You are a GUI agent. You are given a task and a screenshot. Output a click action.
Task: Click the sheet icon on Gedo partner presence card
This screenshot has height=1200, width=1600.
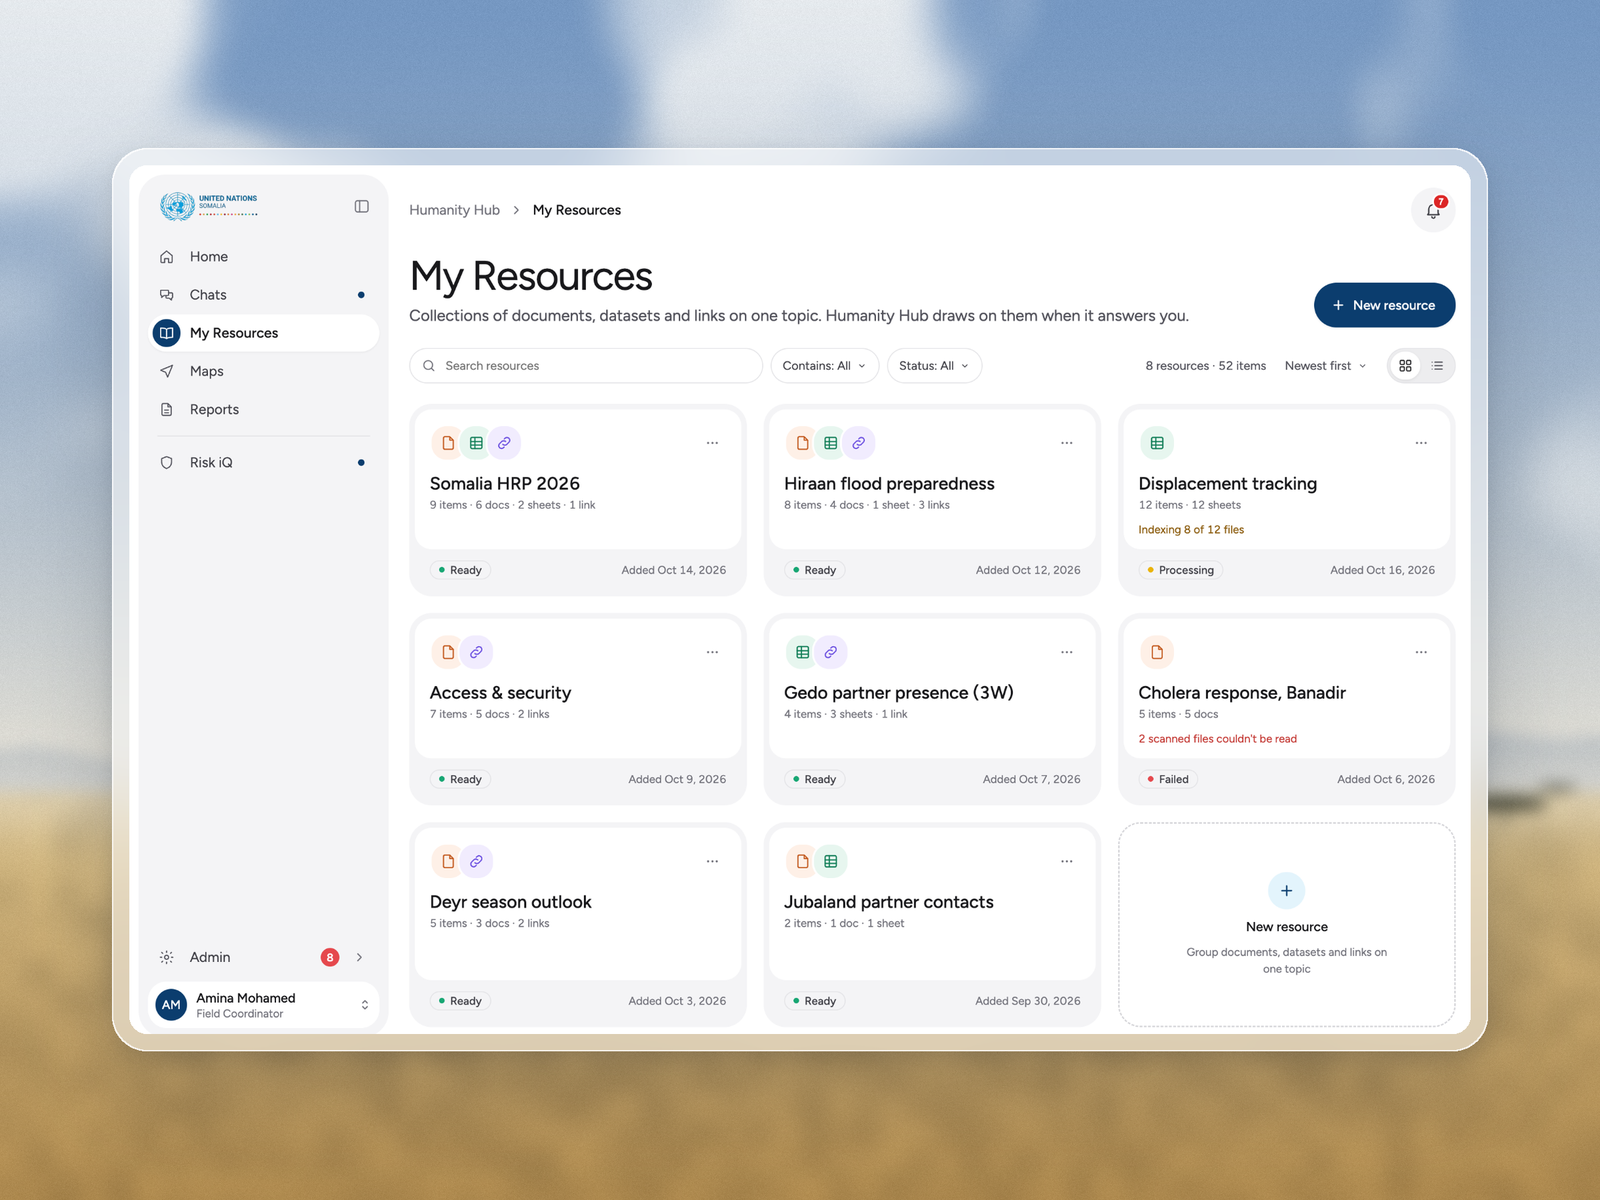(802, 652)
